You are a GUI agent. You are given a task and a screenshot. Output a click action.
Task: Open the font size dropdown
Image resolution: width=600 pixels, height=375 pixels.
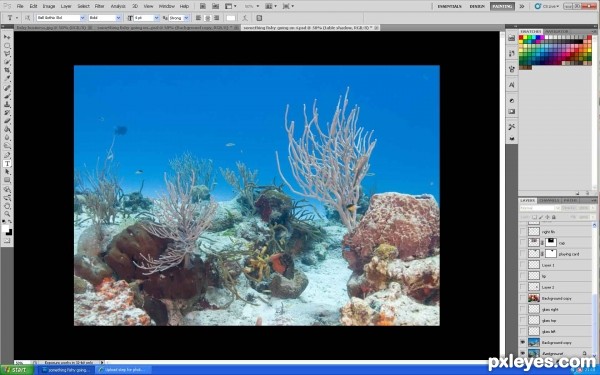click(156, 18)
